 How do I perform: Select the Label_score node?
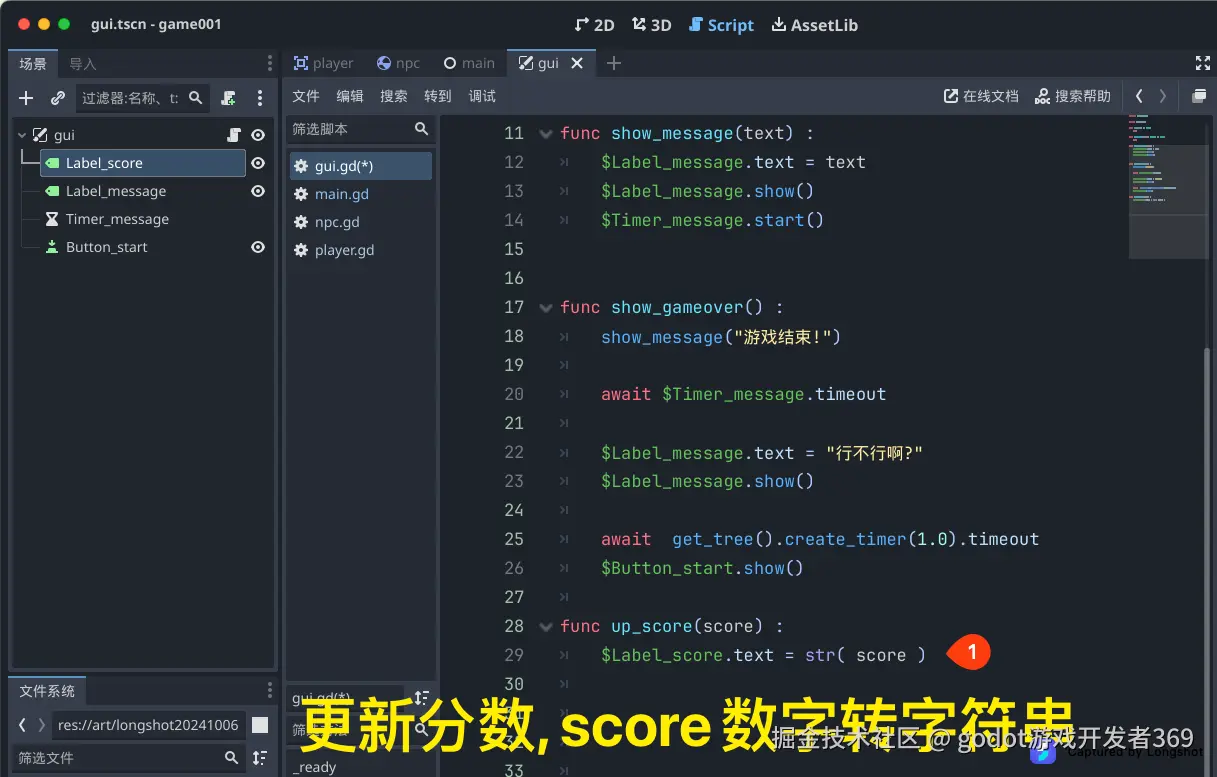tap(143, 163)
